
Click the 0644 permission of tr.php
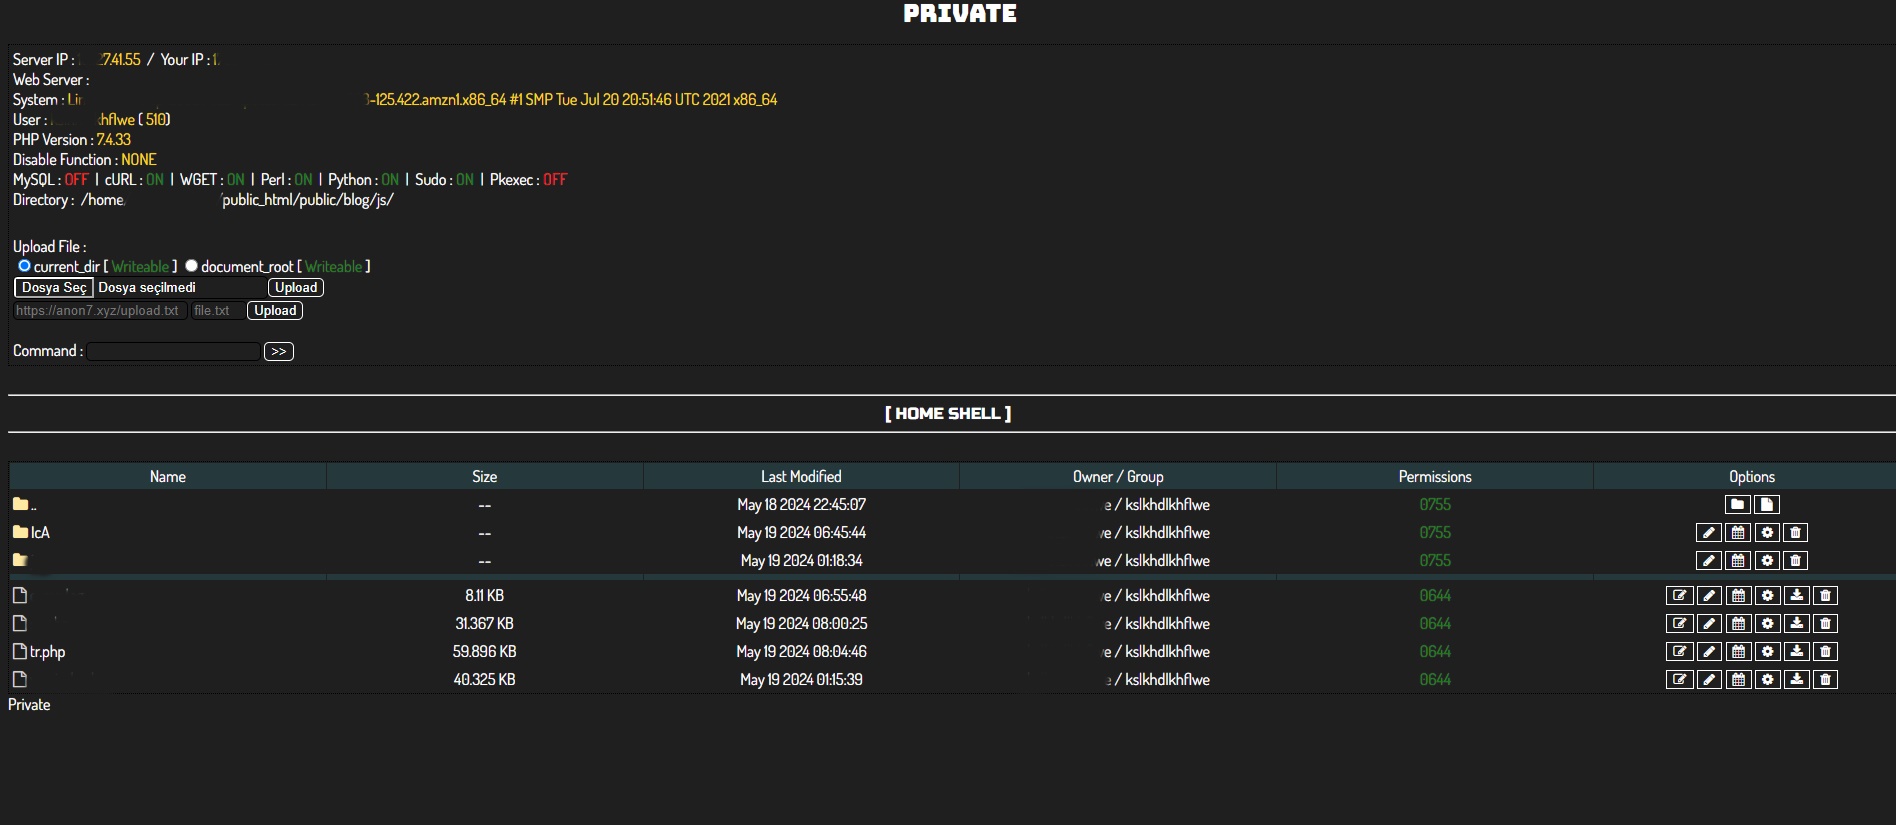coord(1435,652)
